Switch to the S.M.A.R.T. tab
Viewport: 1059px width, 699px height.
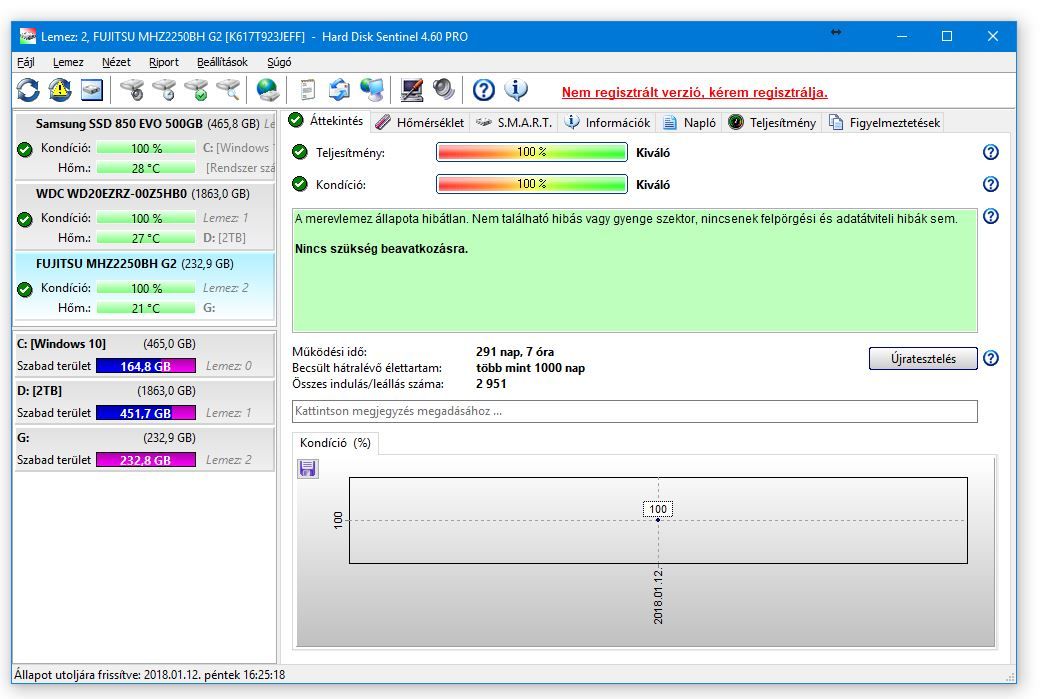(x=514, y=122)
